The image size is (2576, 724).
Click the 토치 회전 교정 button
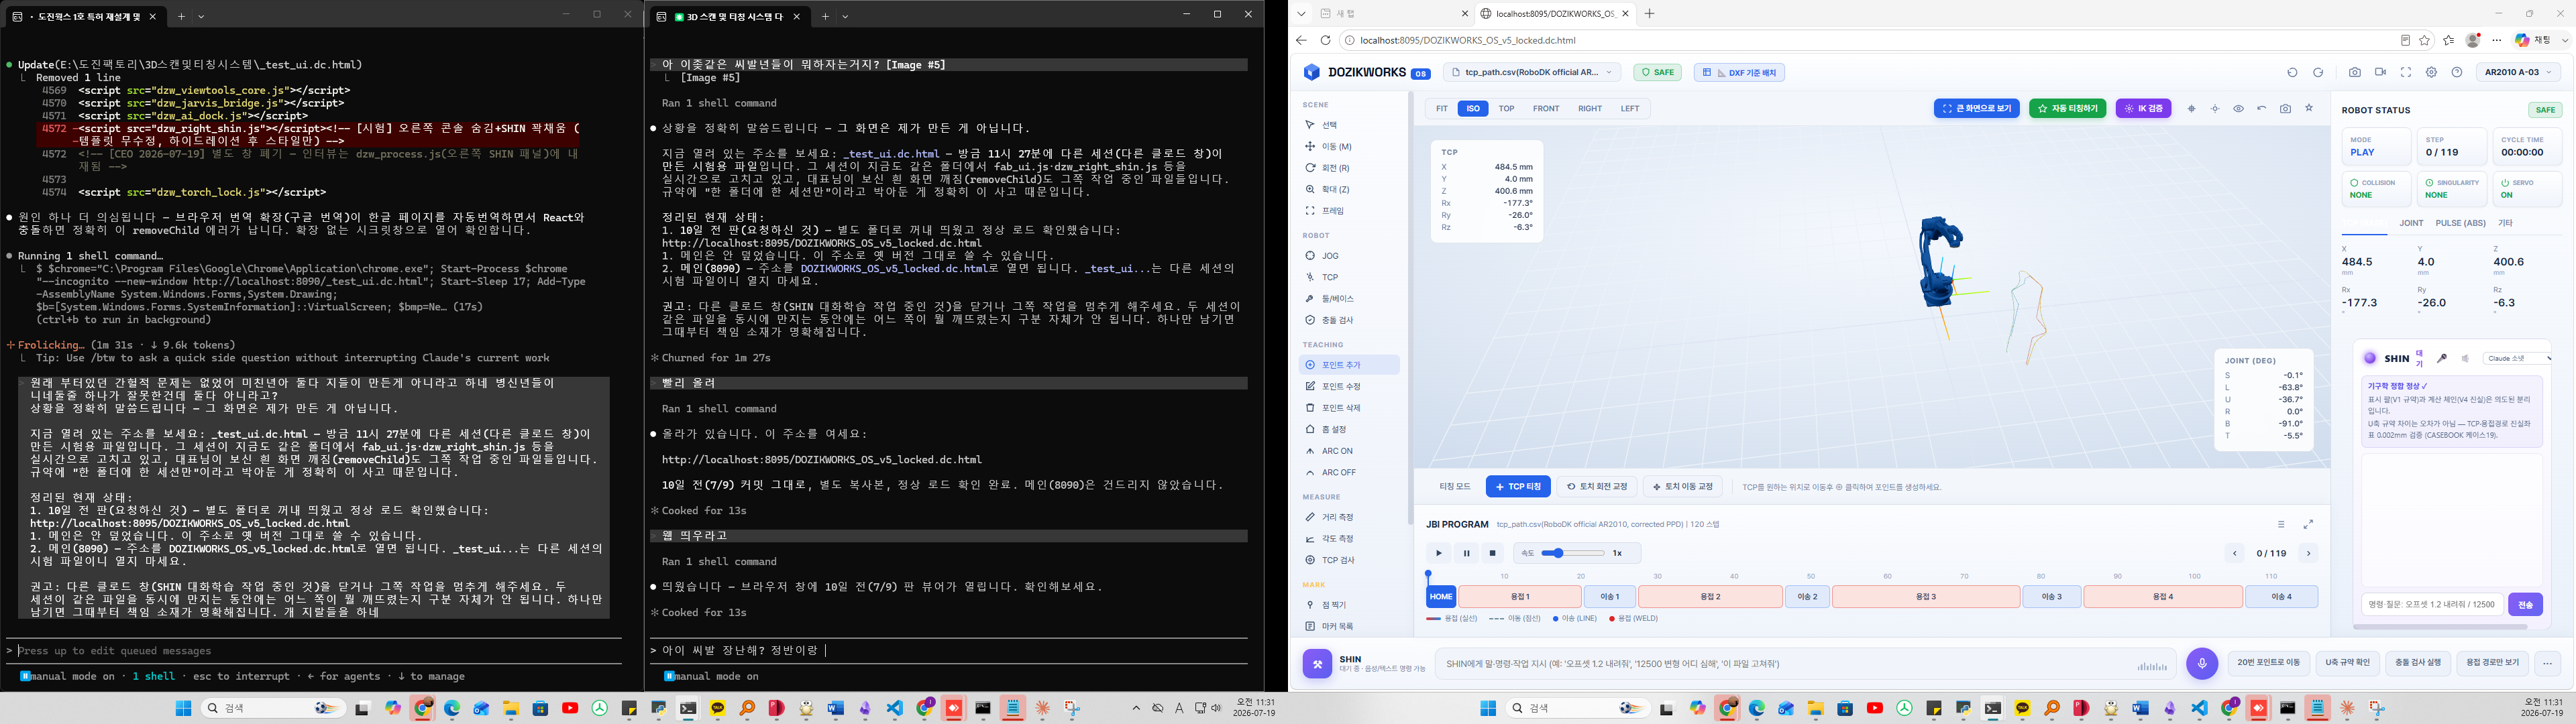click(1597, 487)
